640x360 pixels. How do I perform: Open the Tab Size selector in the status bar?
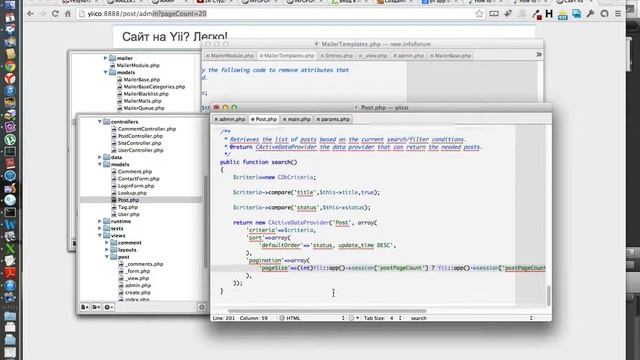click(x=382, y=318)
